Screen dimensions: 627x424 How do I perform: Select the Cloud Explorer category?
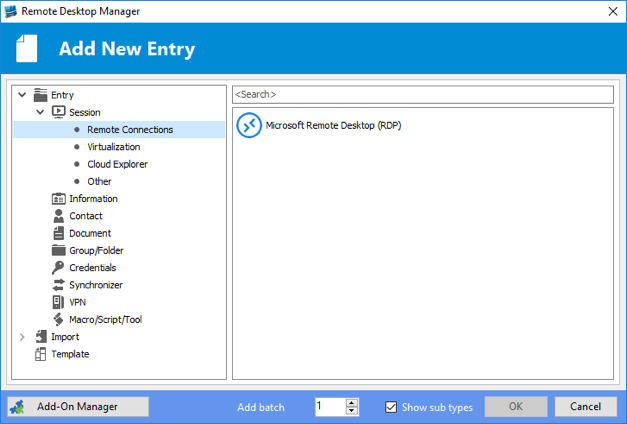click(x=118, y=164)
